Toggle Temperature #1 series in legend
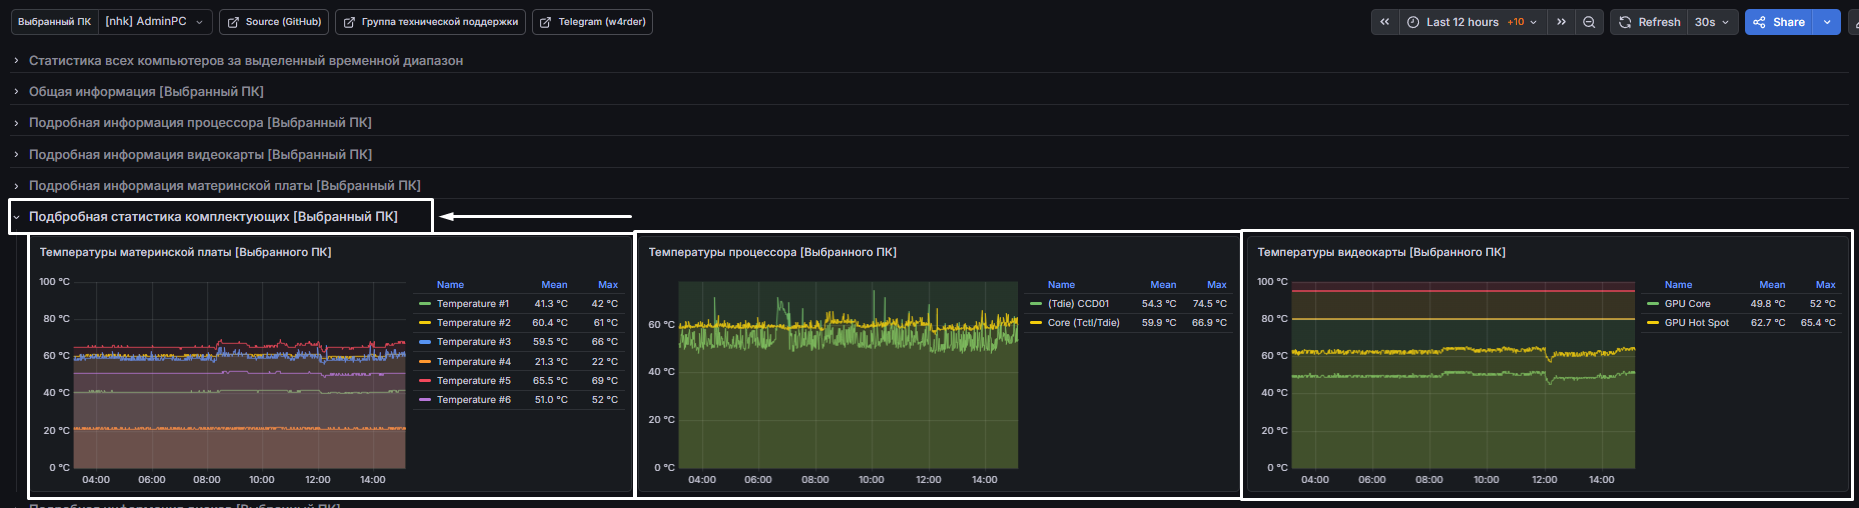This screenshot has height=508, width=1859. pos(473,304)
